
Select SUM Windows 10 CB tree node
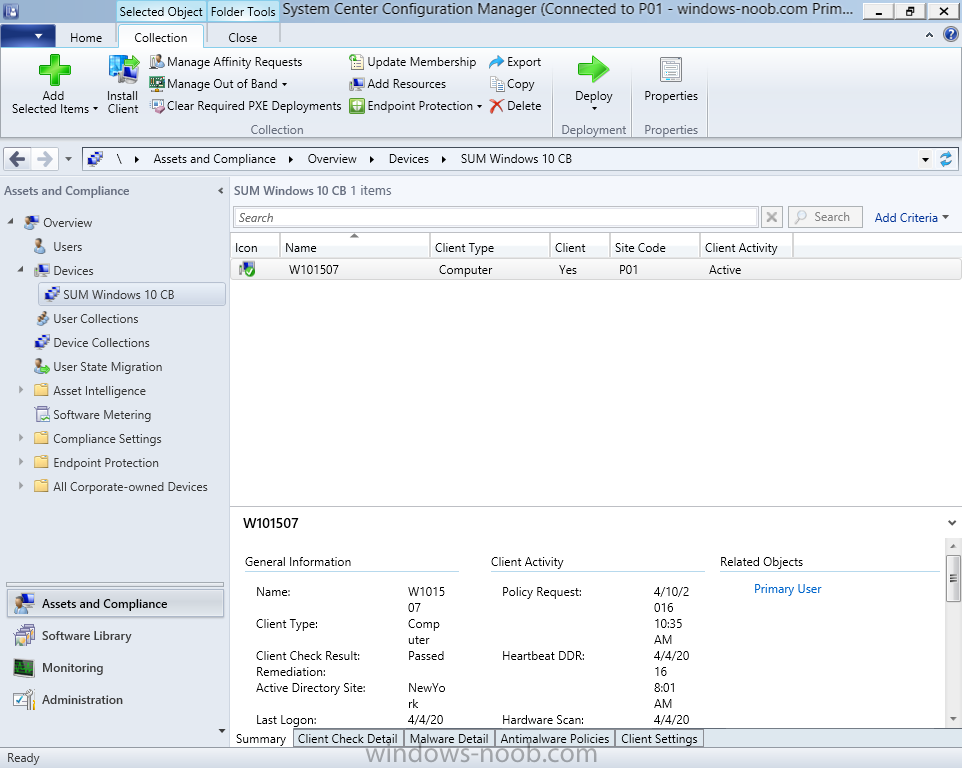(132, 294)
